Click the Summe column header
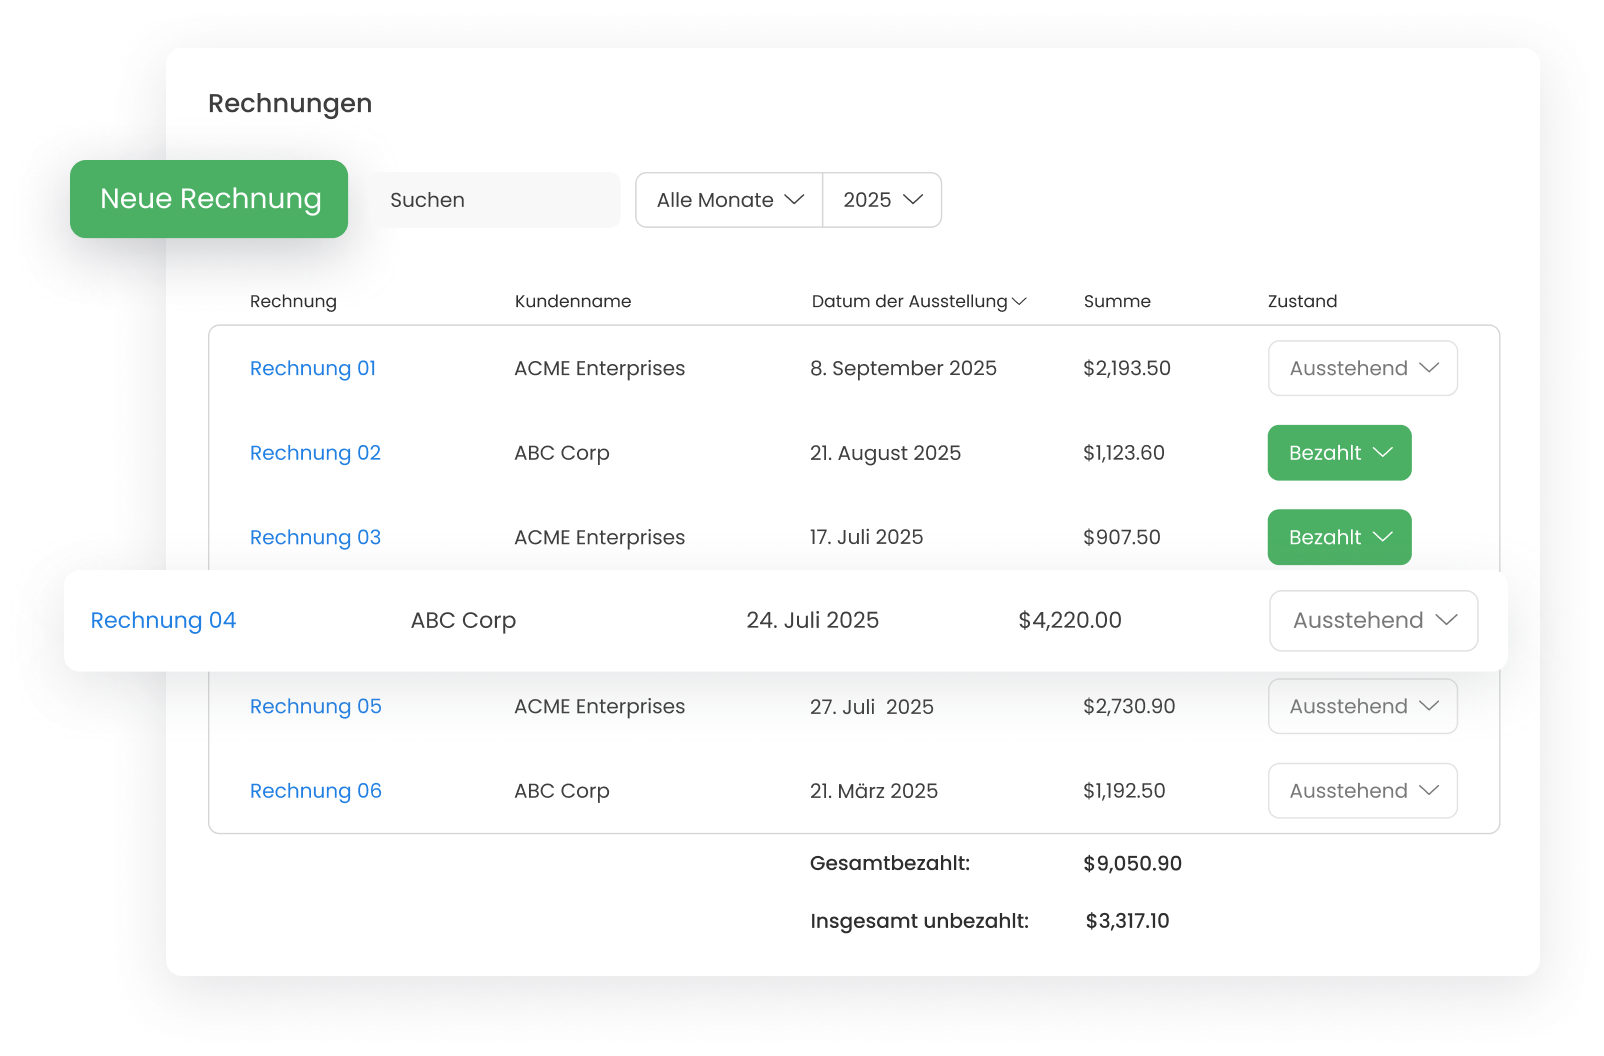Screen dimensions: 1604x1056 (x=1117, y=301)
